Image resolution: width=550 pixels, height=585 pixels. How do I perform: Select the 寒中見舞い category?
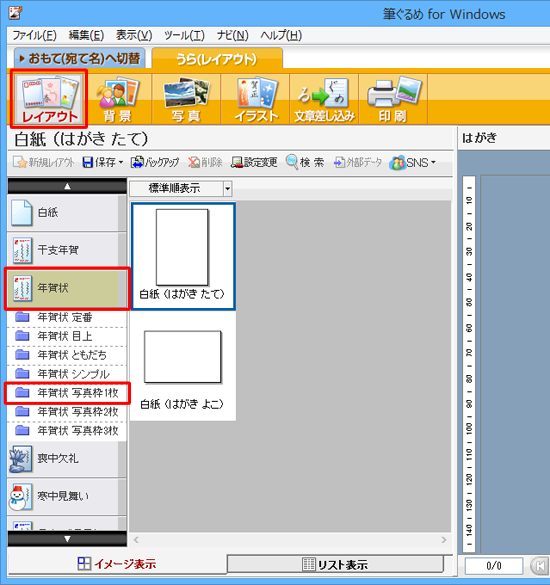click(x=66, y=497)
